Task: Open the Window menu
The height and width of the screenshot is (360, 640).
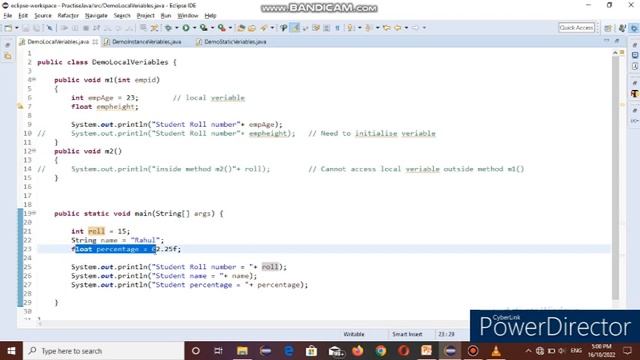Action: tap(188, 16)
